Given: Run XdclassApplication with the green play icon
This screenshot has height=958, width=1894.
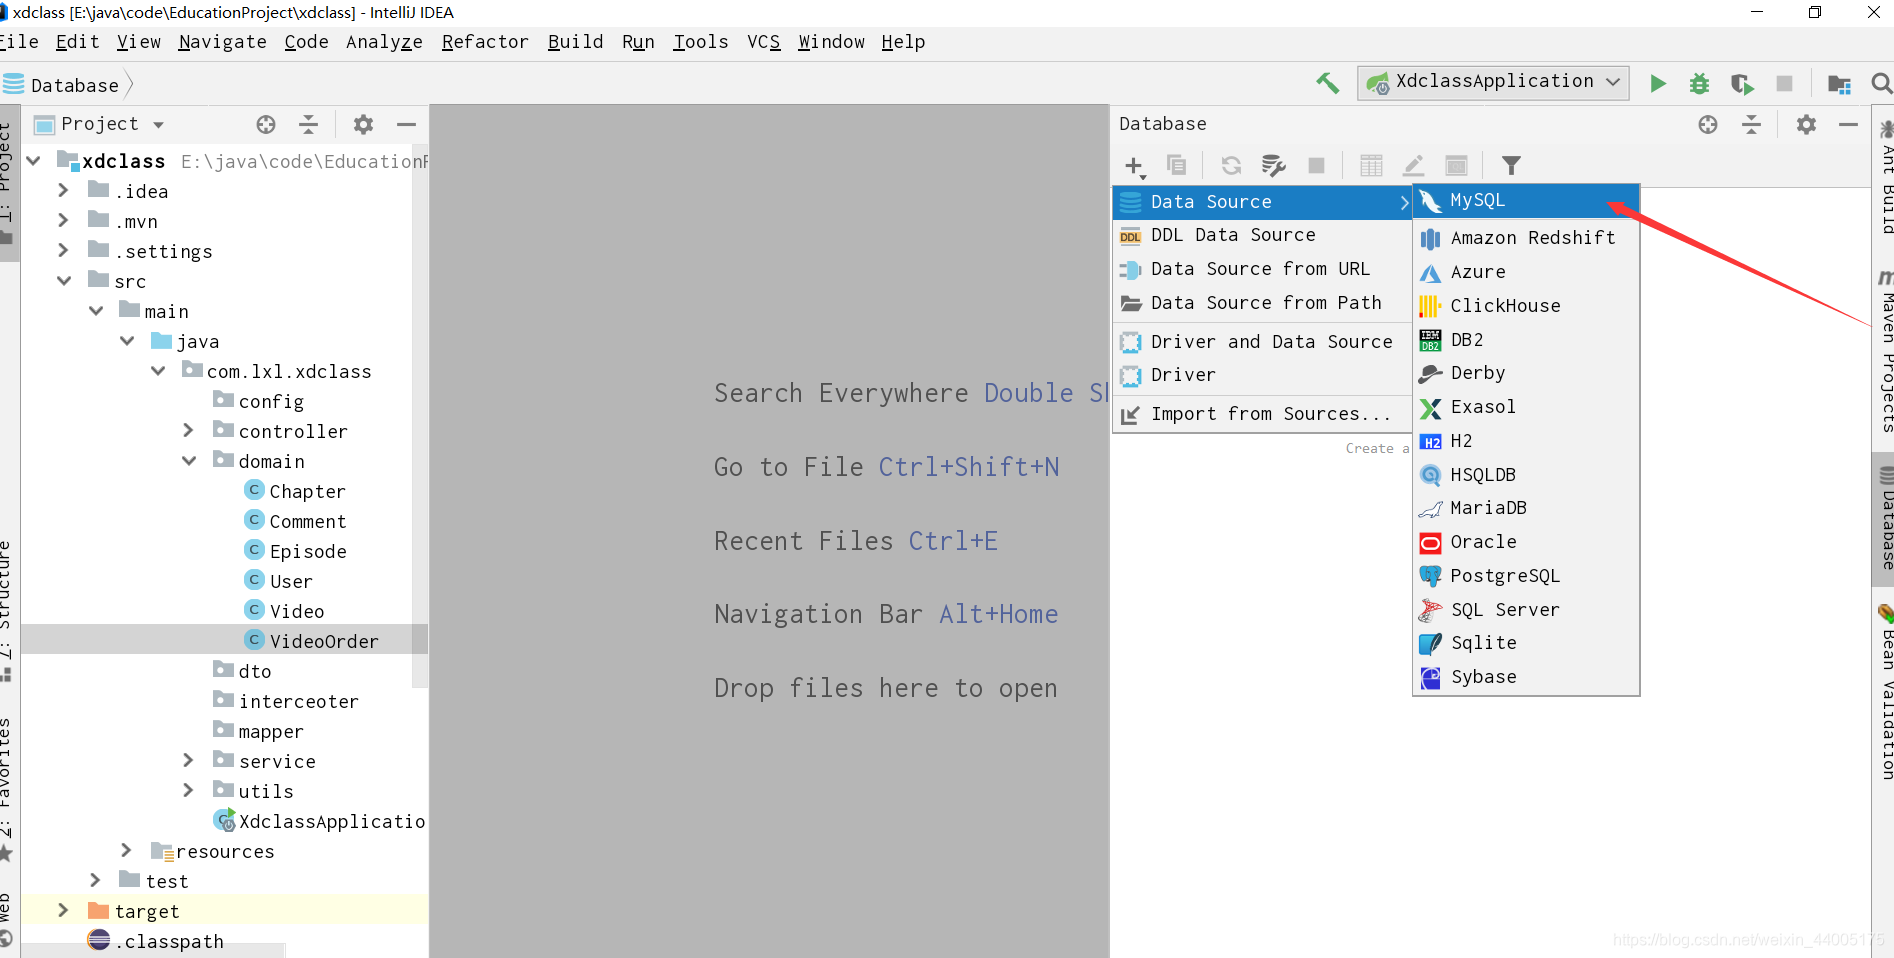Looking at the screenshot, I should pyautogui.click(x=1657, y=83).
